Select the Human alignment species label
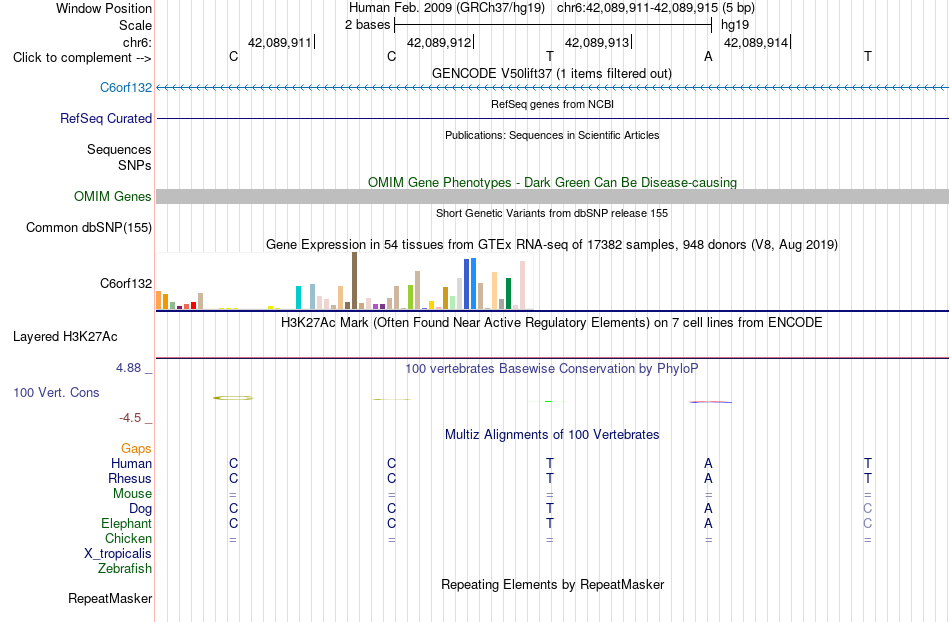This screenshot has width=950, height=622. click(x=131, y=463)
